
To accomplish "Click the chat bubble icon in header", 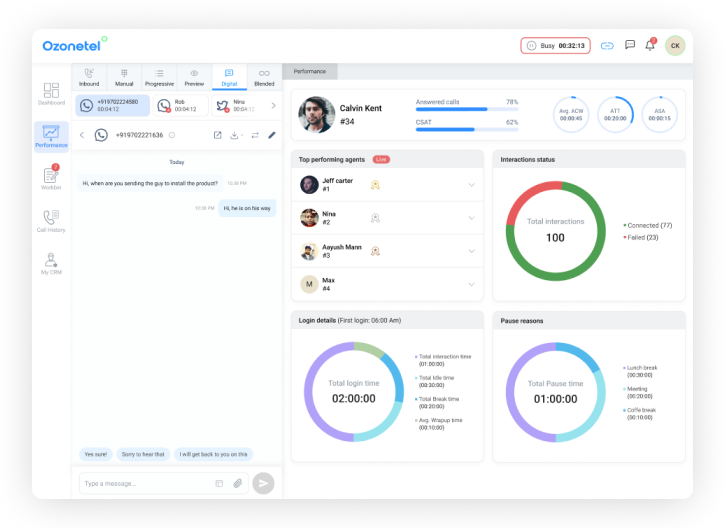I will 629,45.
